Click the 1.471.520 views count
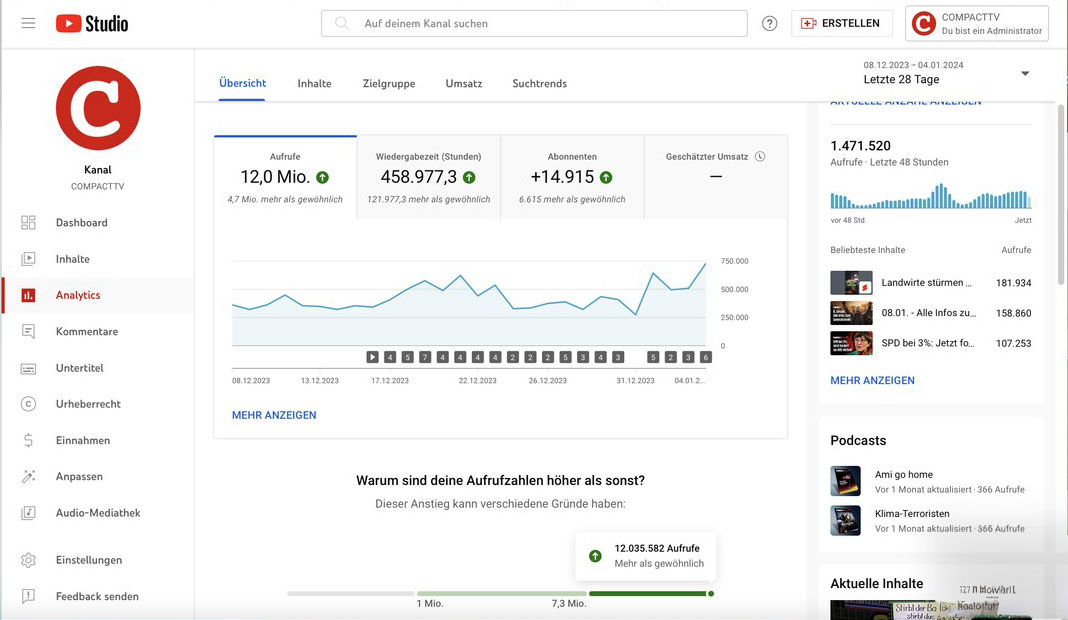Screen dimensions: 1068x620 (x=860, y=146)
